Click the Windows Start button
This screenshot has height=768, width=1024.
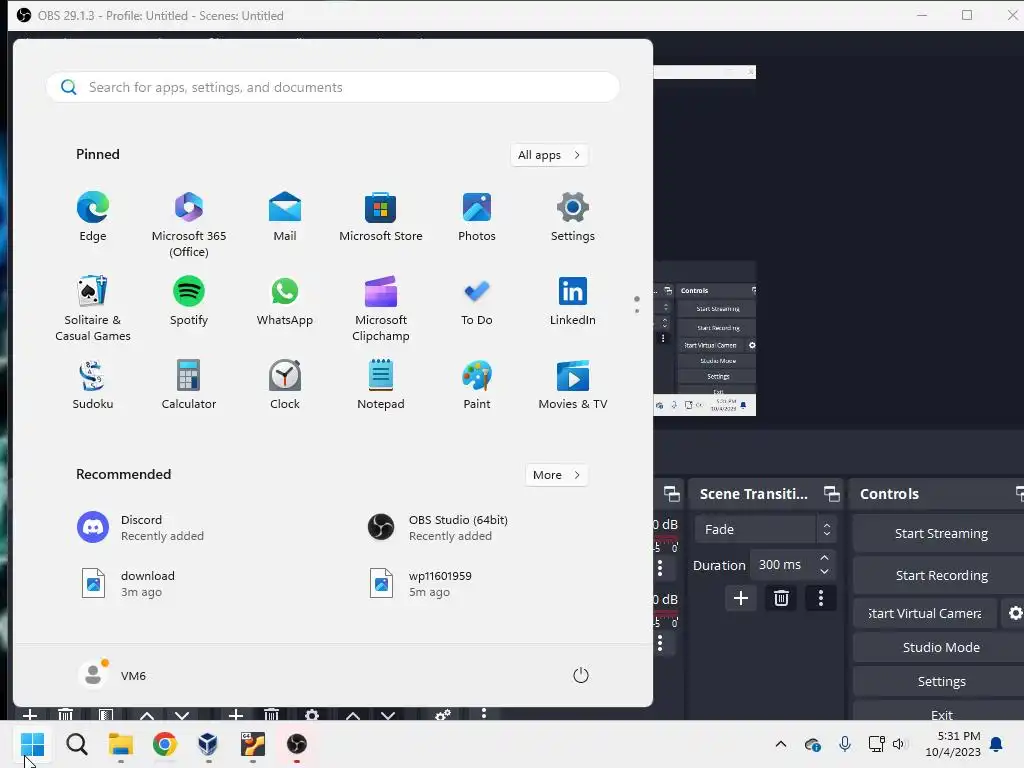coord(32,744)
